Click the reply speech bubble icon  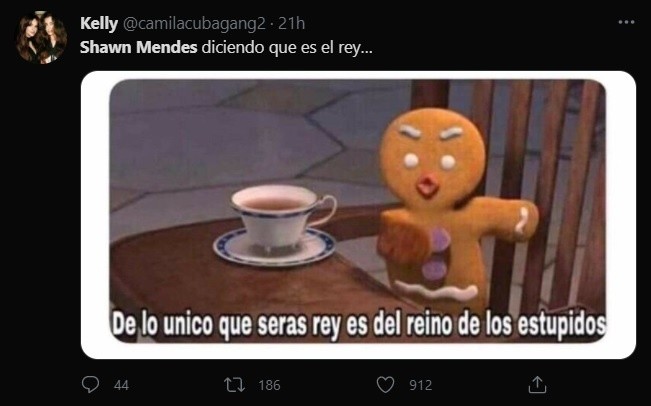tap(90, 384)
